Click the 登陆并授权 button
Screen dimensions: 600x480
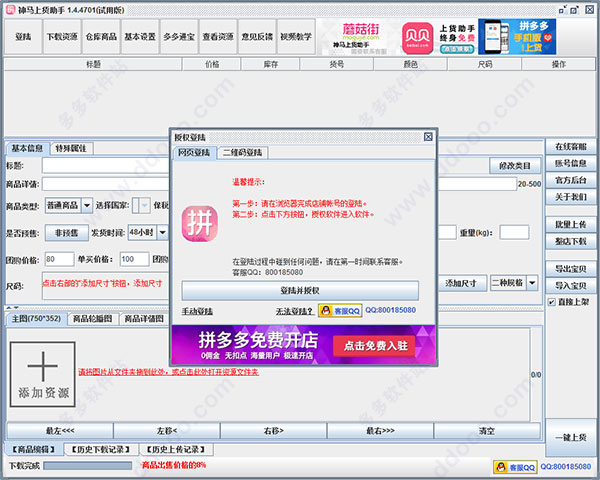point(300,291)
